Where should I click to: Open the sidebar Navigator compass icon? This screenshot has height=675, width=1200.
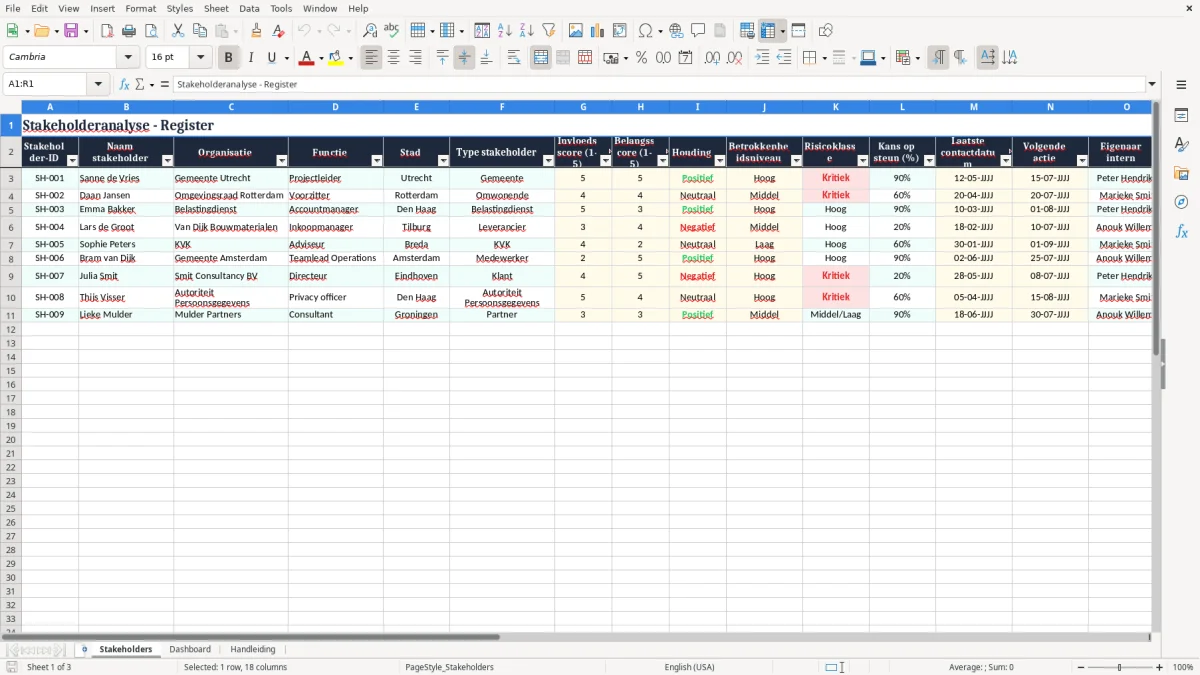click(x=1182, y=202)
